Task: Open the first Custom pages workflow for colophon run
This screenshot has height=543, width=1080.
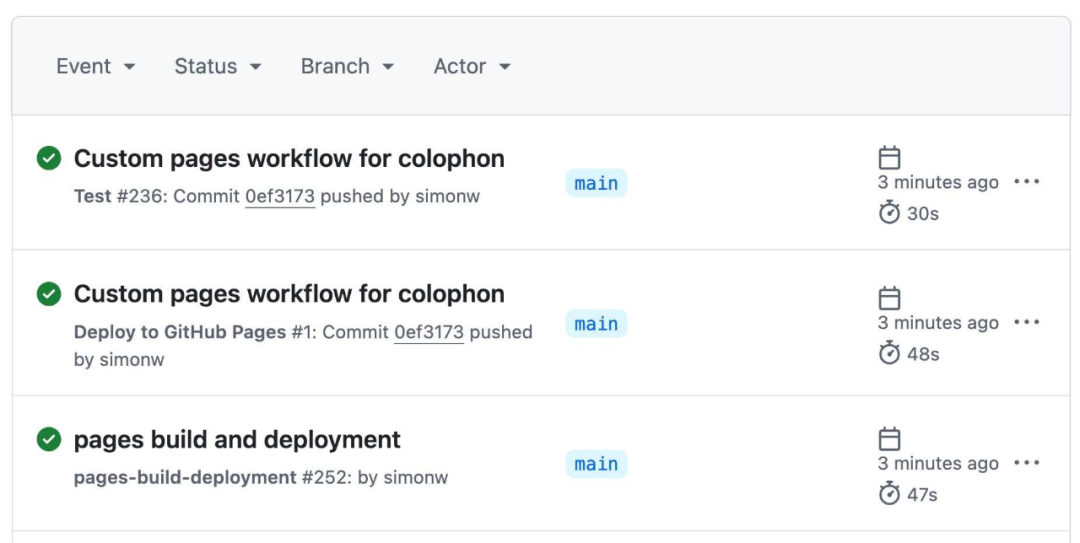Action: (x=289, y=158)
